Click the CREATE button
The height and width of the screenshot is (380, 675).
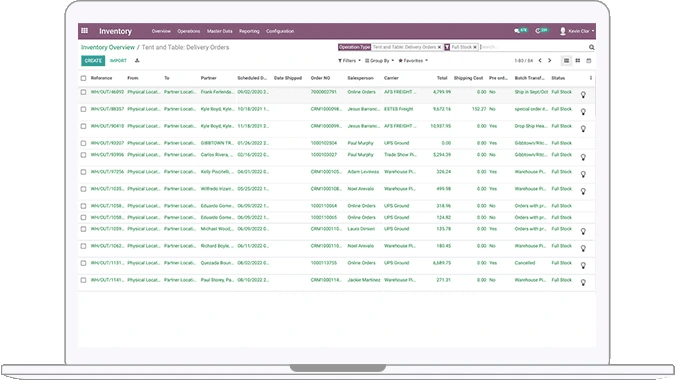coord(93,61)
